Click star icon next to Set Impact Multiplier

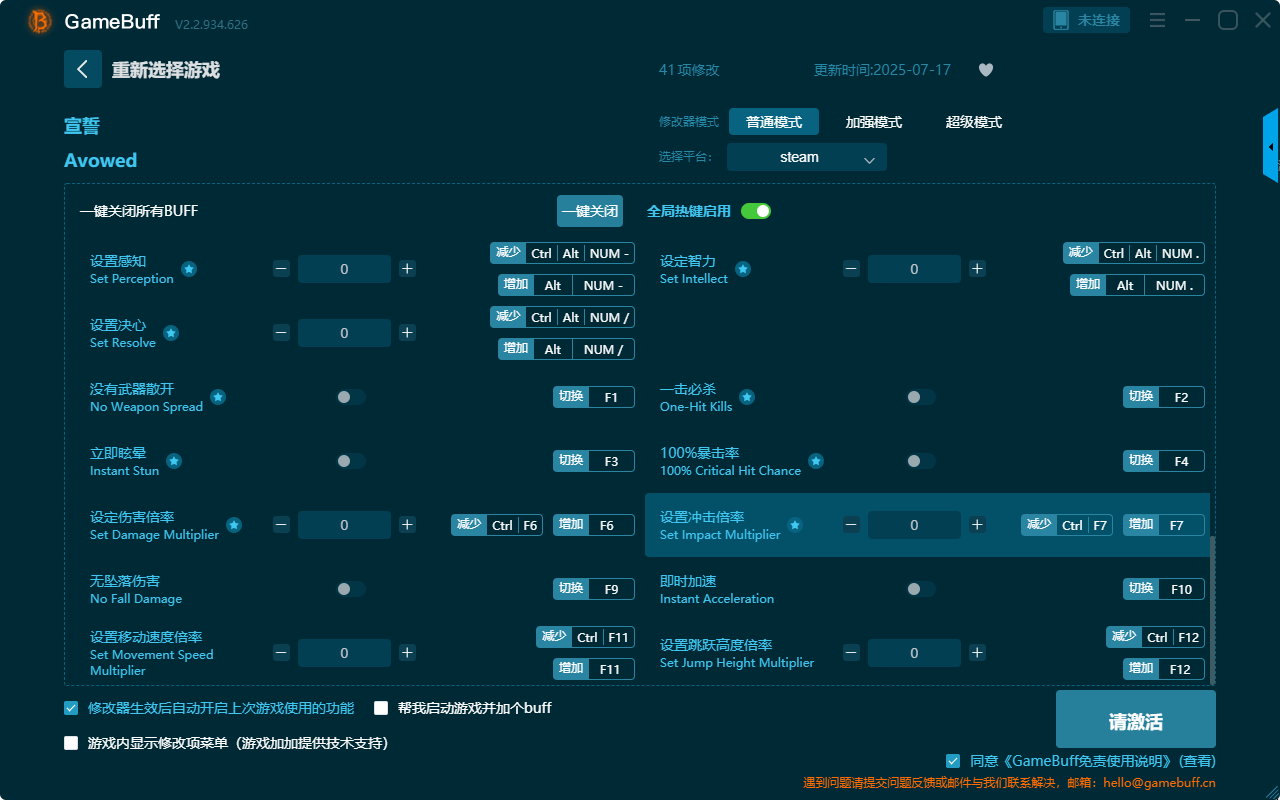click(x=795, y=525)
